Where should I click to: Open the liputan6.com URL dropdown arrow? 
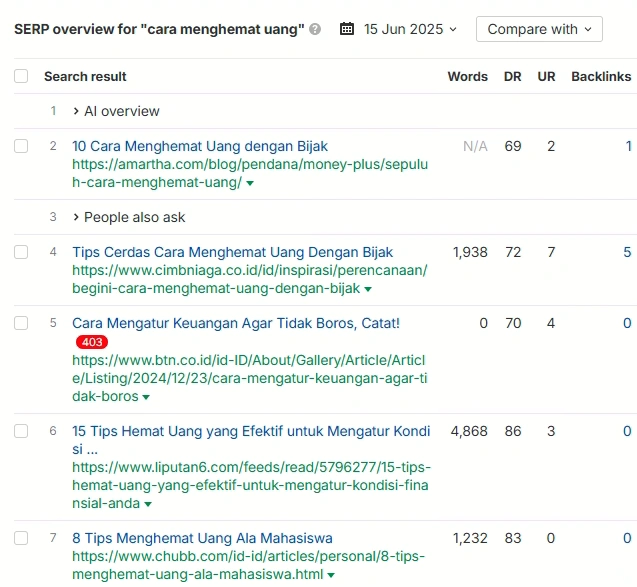[x=148, y=504]
